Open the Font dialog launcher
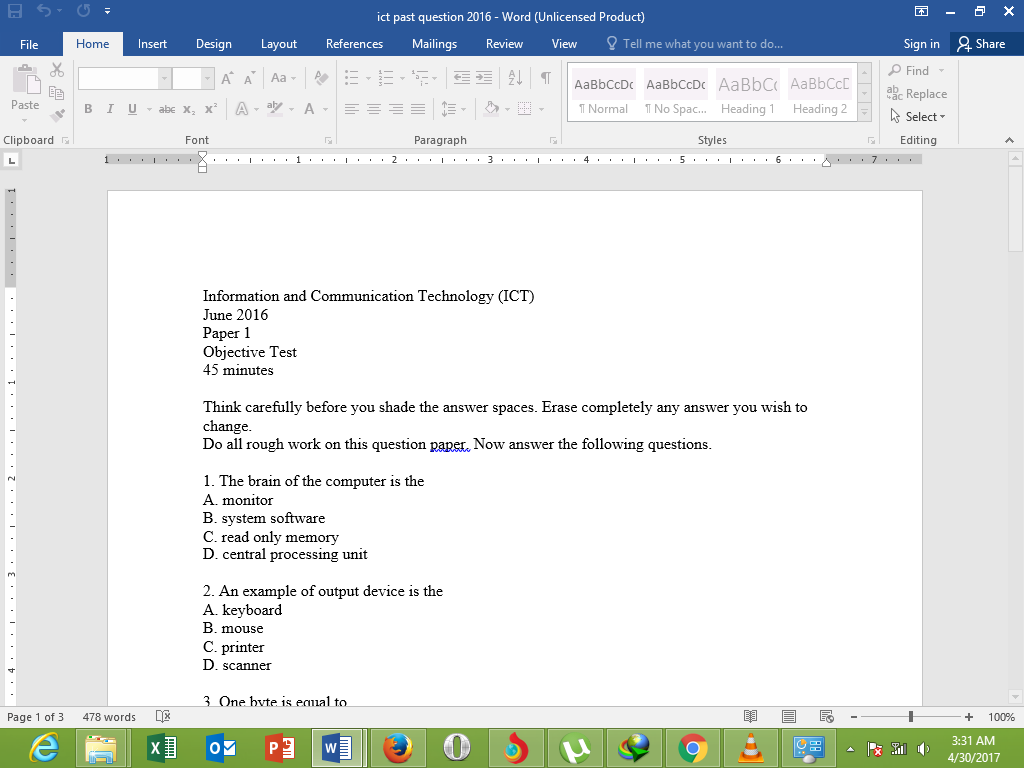 [x=327, y=140]
